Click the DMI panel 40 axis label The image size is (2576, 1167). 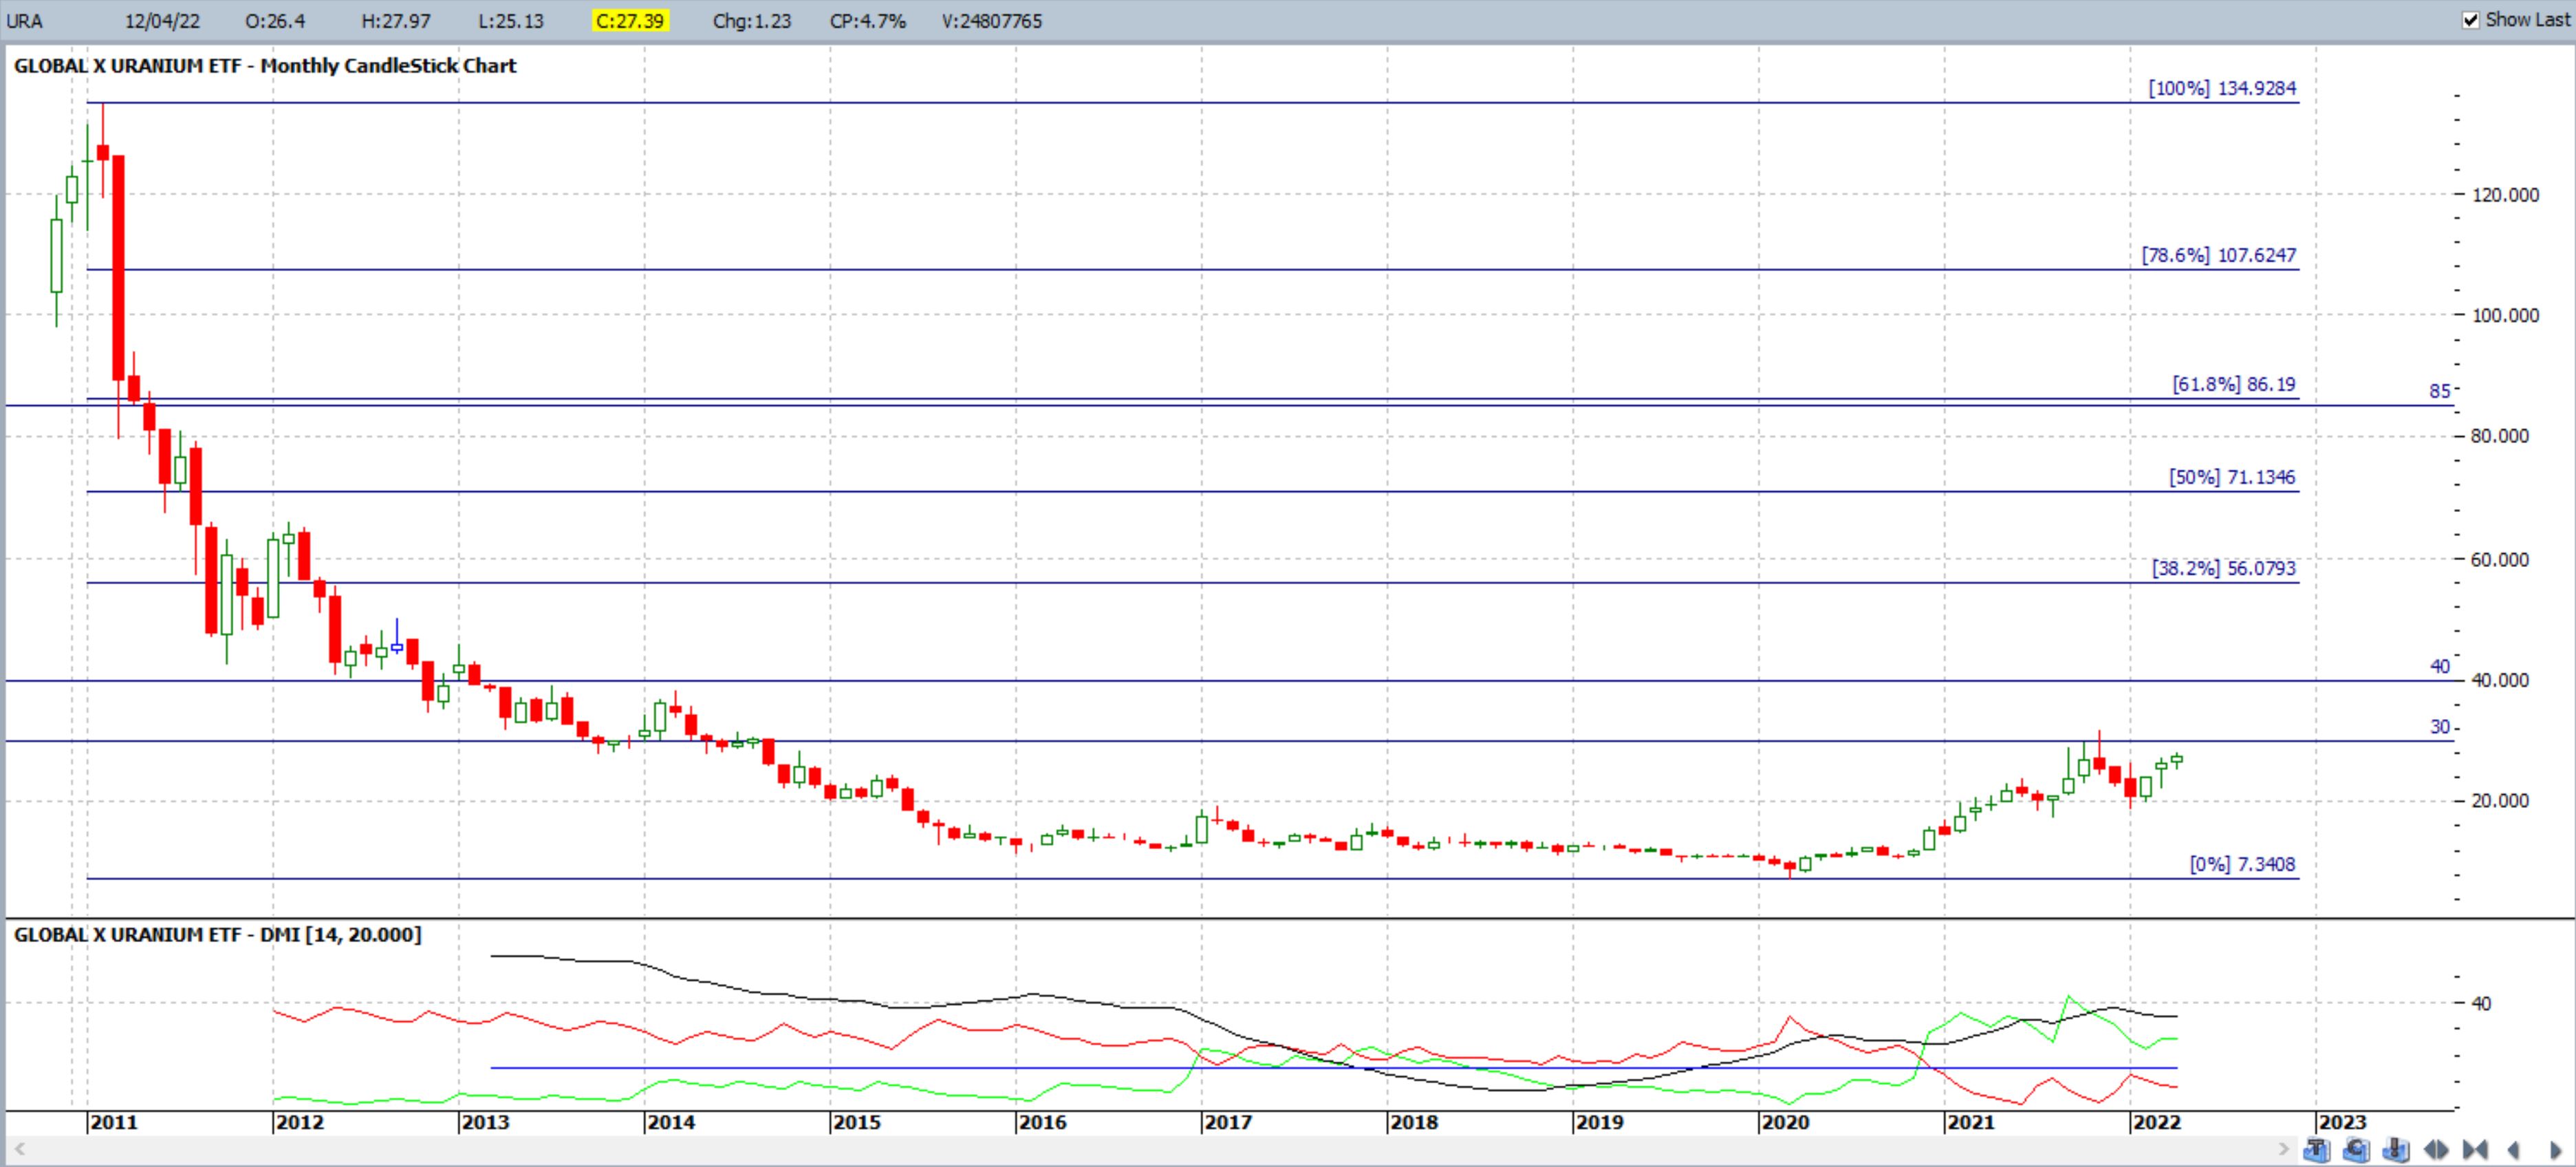coord(2481,1003)
